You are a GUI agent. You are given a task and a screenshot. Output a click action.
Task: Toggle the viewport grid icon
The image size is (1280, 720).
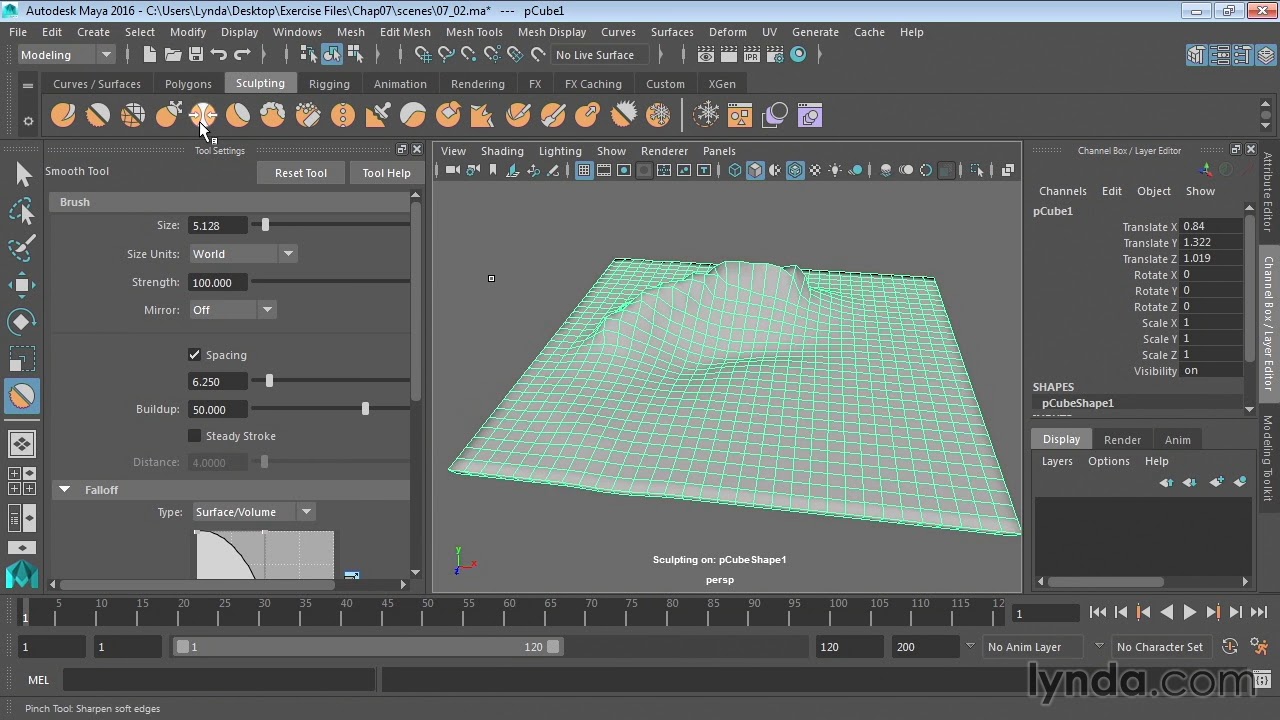point(584,171)
